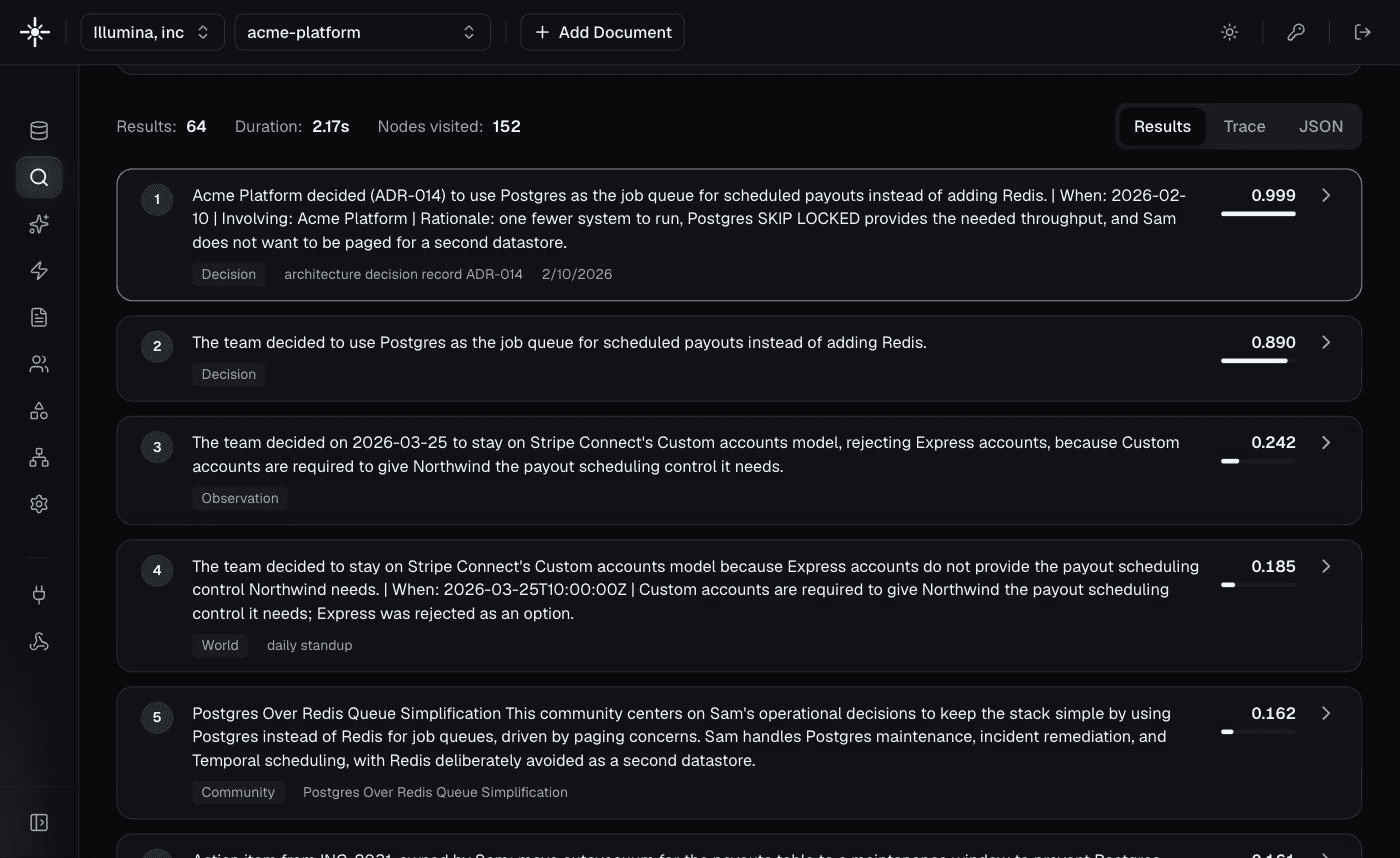Click the lightning bolt sidebar icon

point(39,271)
